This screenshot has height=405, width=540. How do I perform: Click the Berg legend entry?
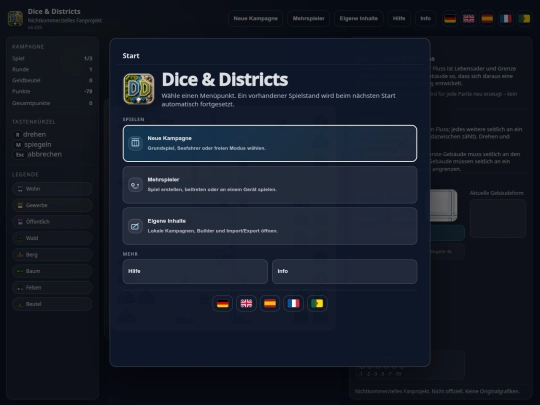click(52, 255)
